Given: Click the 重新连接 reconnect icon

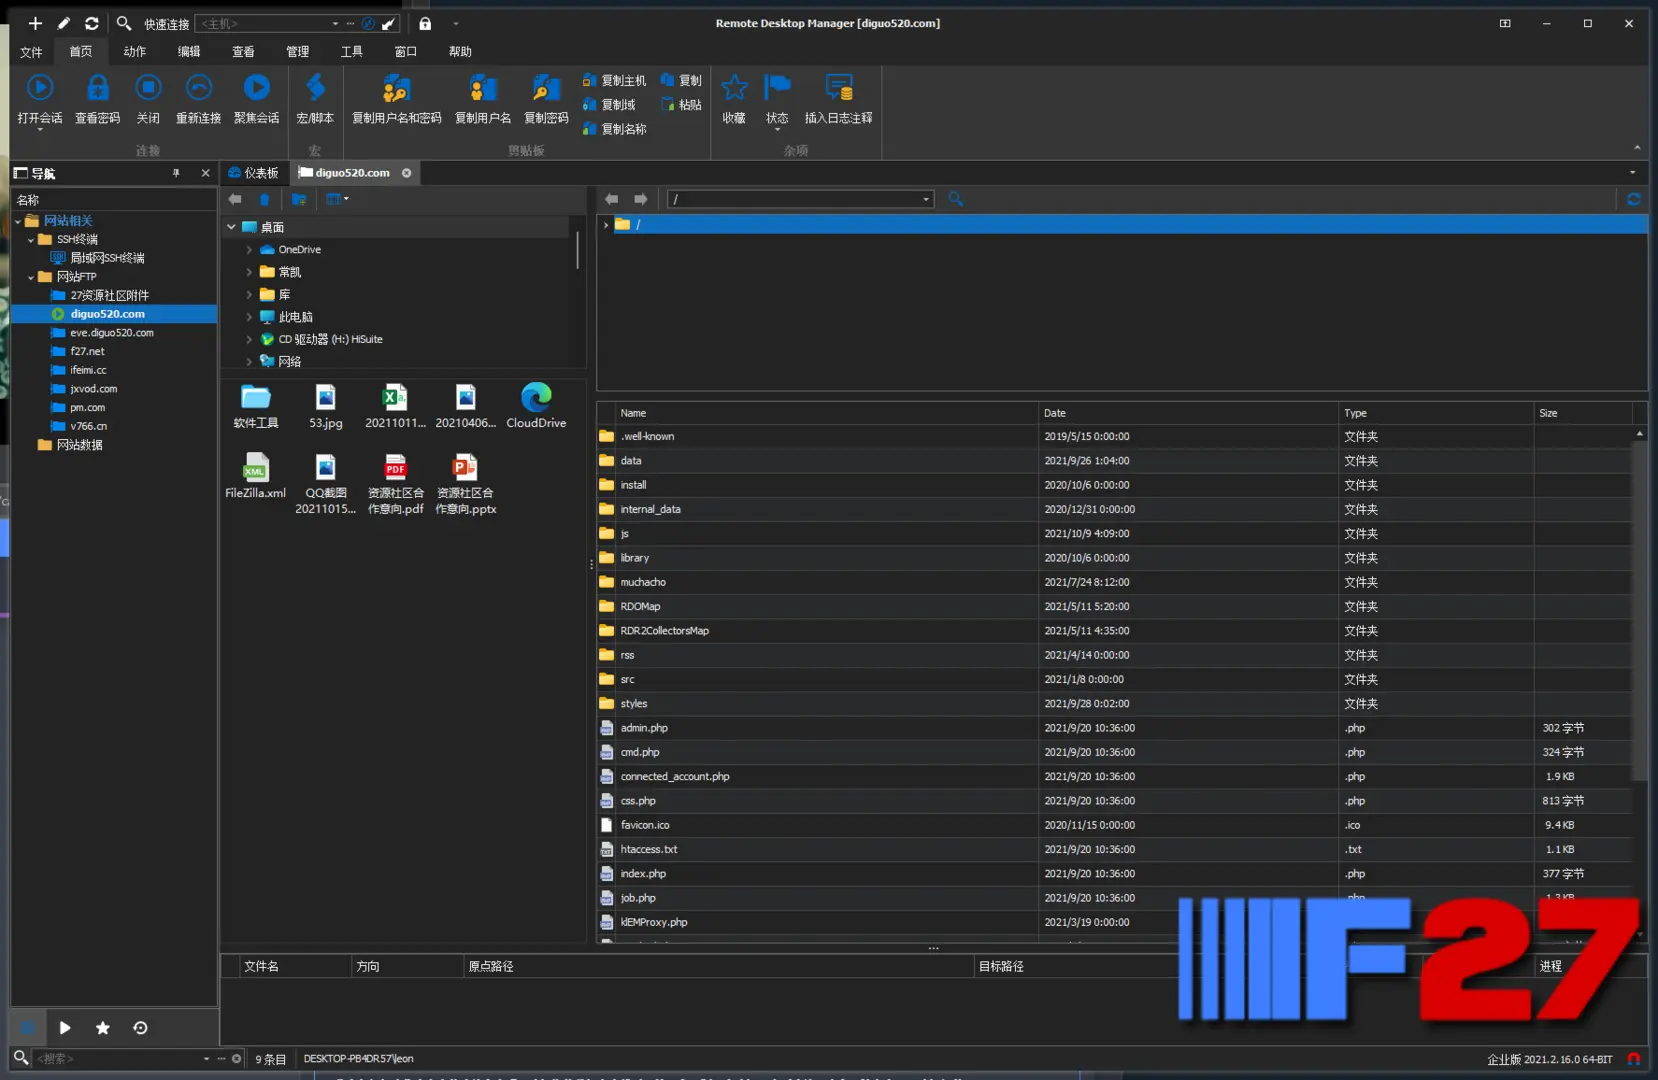Looking at the screenshot, I should pos(198,89).
